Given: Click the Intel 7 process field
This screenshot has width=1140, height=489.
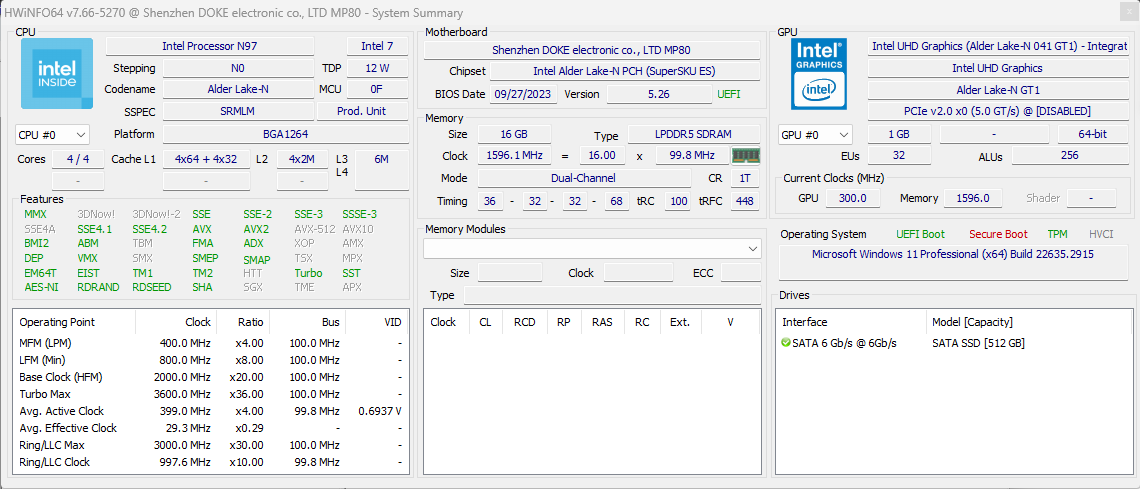Looking at the screenshot, I should pyautogui.click(x=377, y=47).
